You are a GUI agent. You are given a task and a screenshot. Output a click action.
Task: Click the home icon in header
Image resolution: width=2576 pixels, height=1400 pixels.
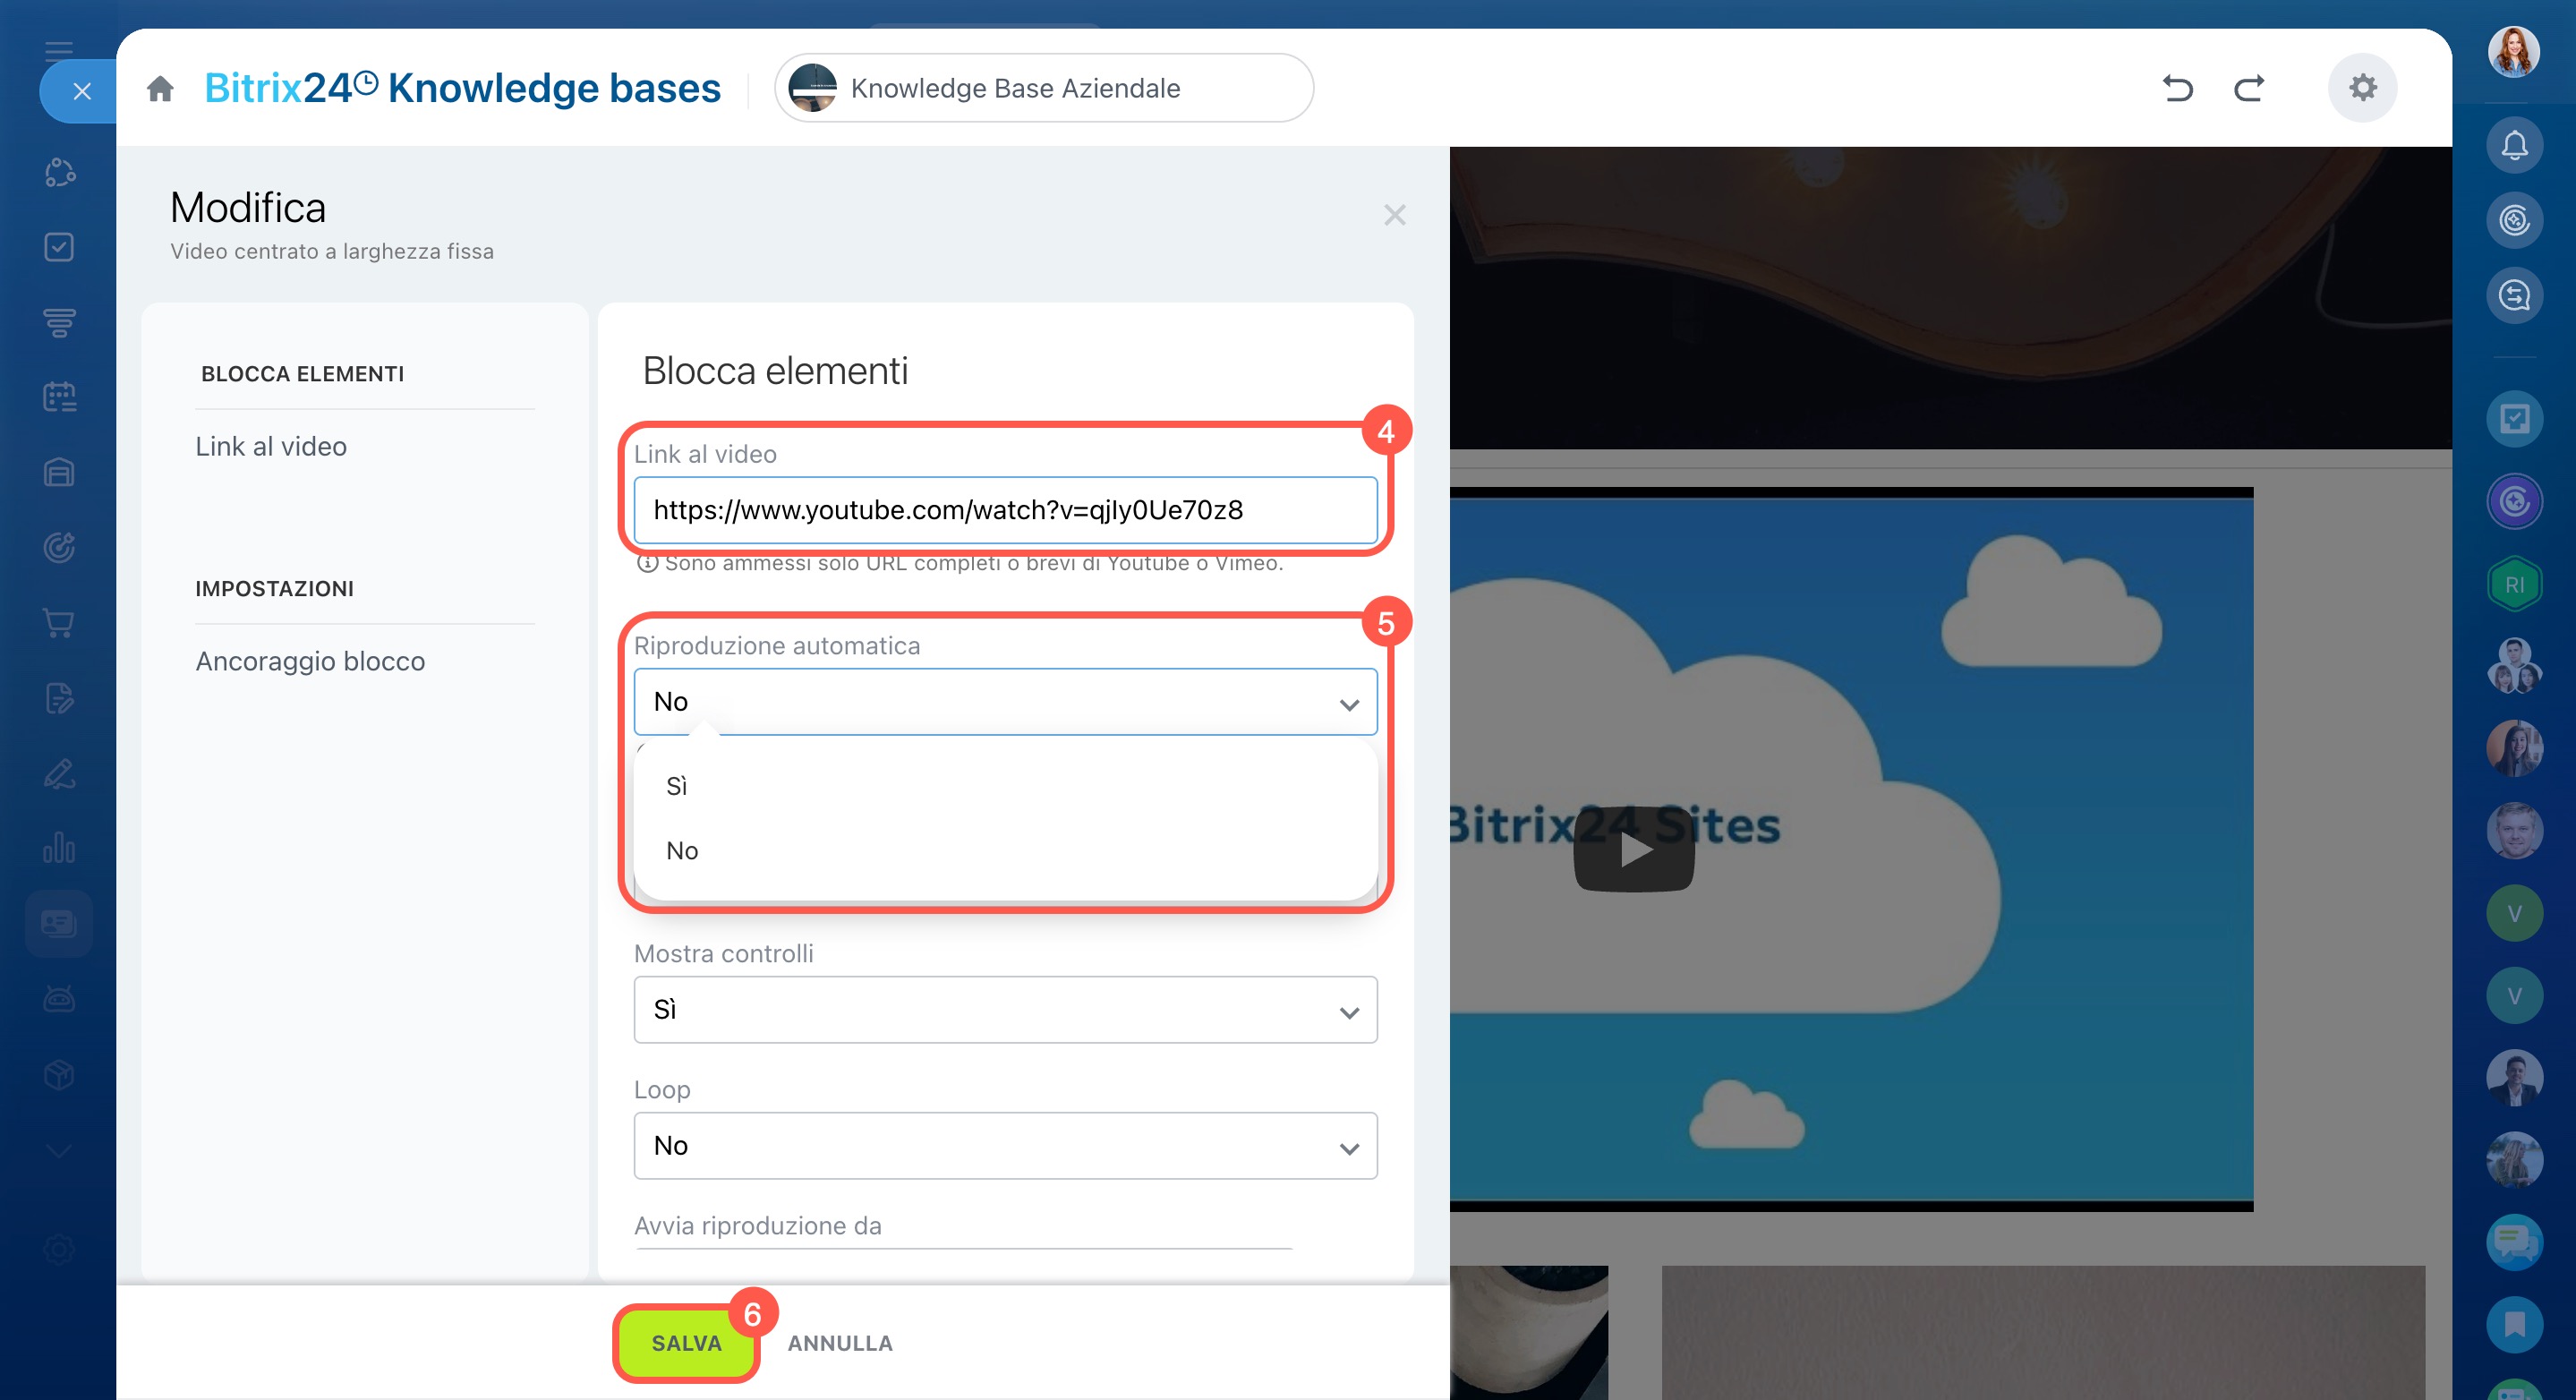pyautogui.click(x=160, y=89)
